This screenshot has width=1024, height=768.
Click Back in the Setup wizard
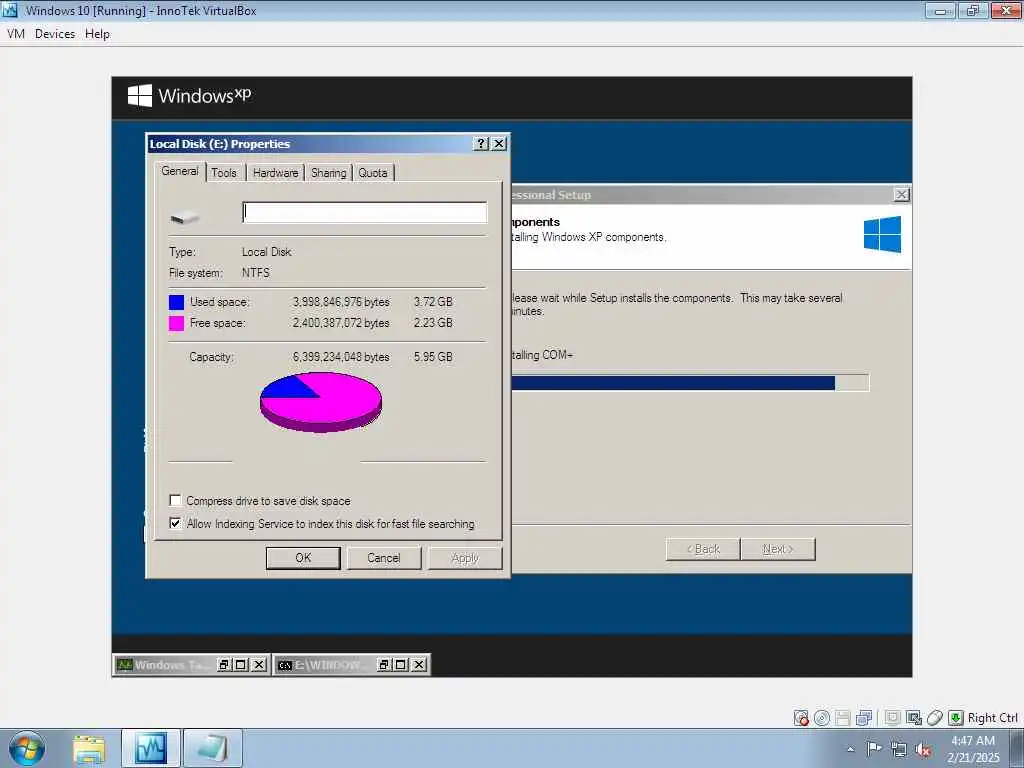pyautogui.click(x=703, y=549)
